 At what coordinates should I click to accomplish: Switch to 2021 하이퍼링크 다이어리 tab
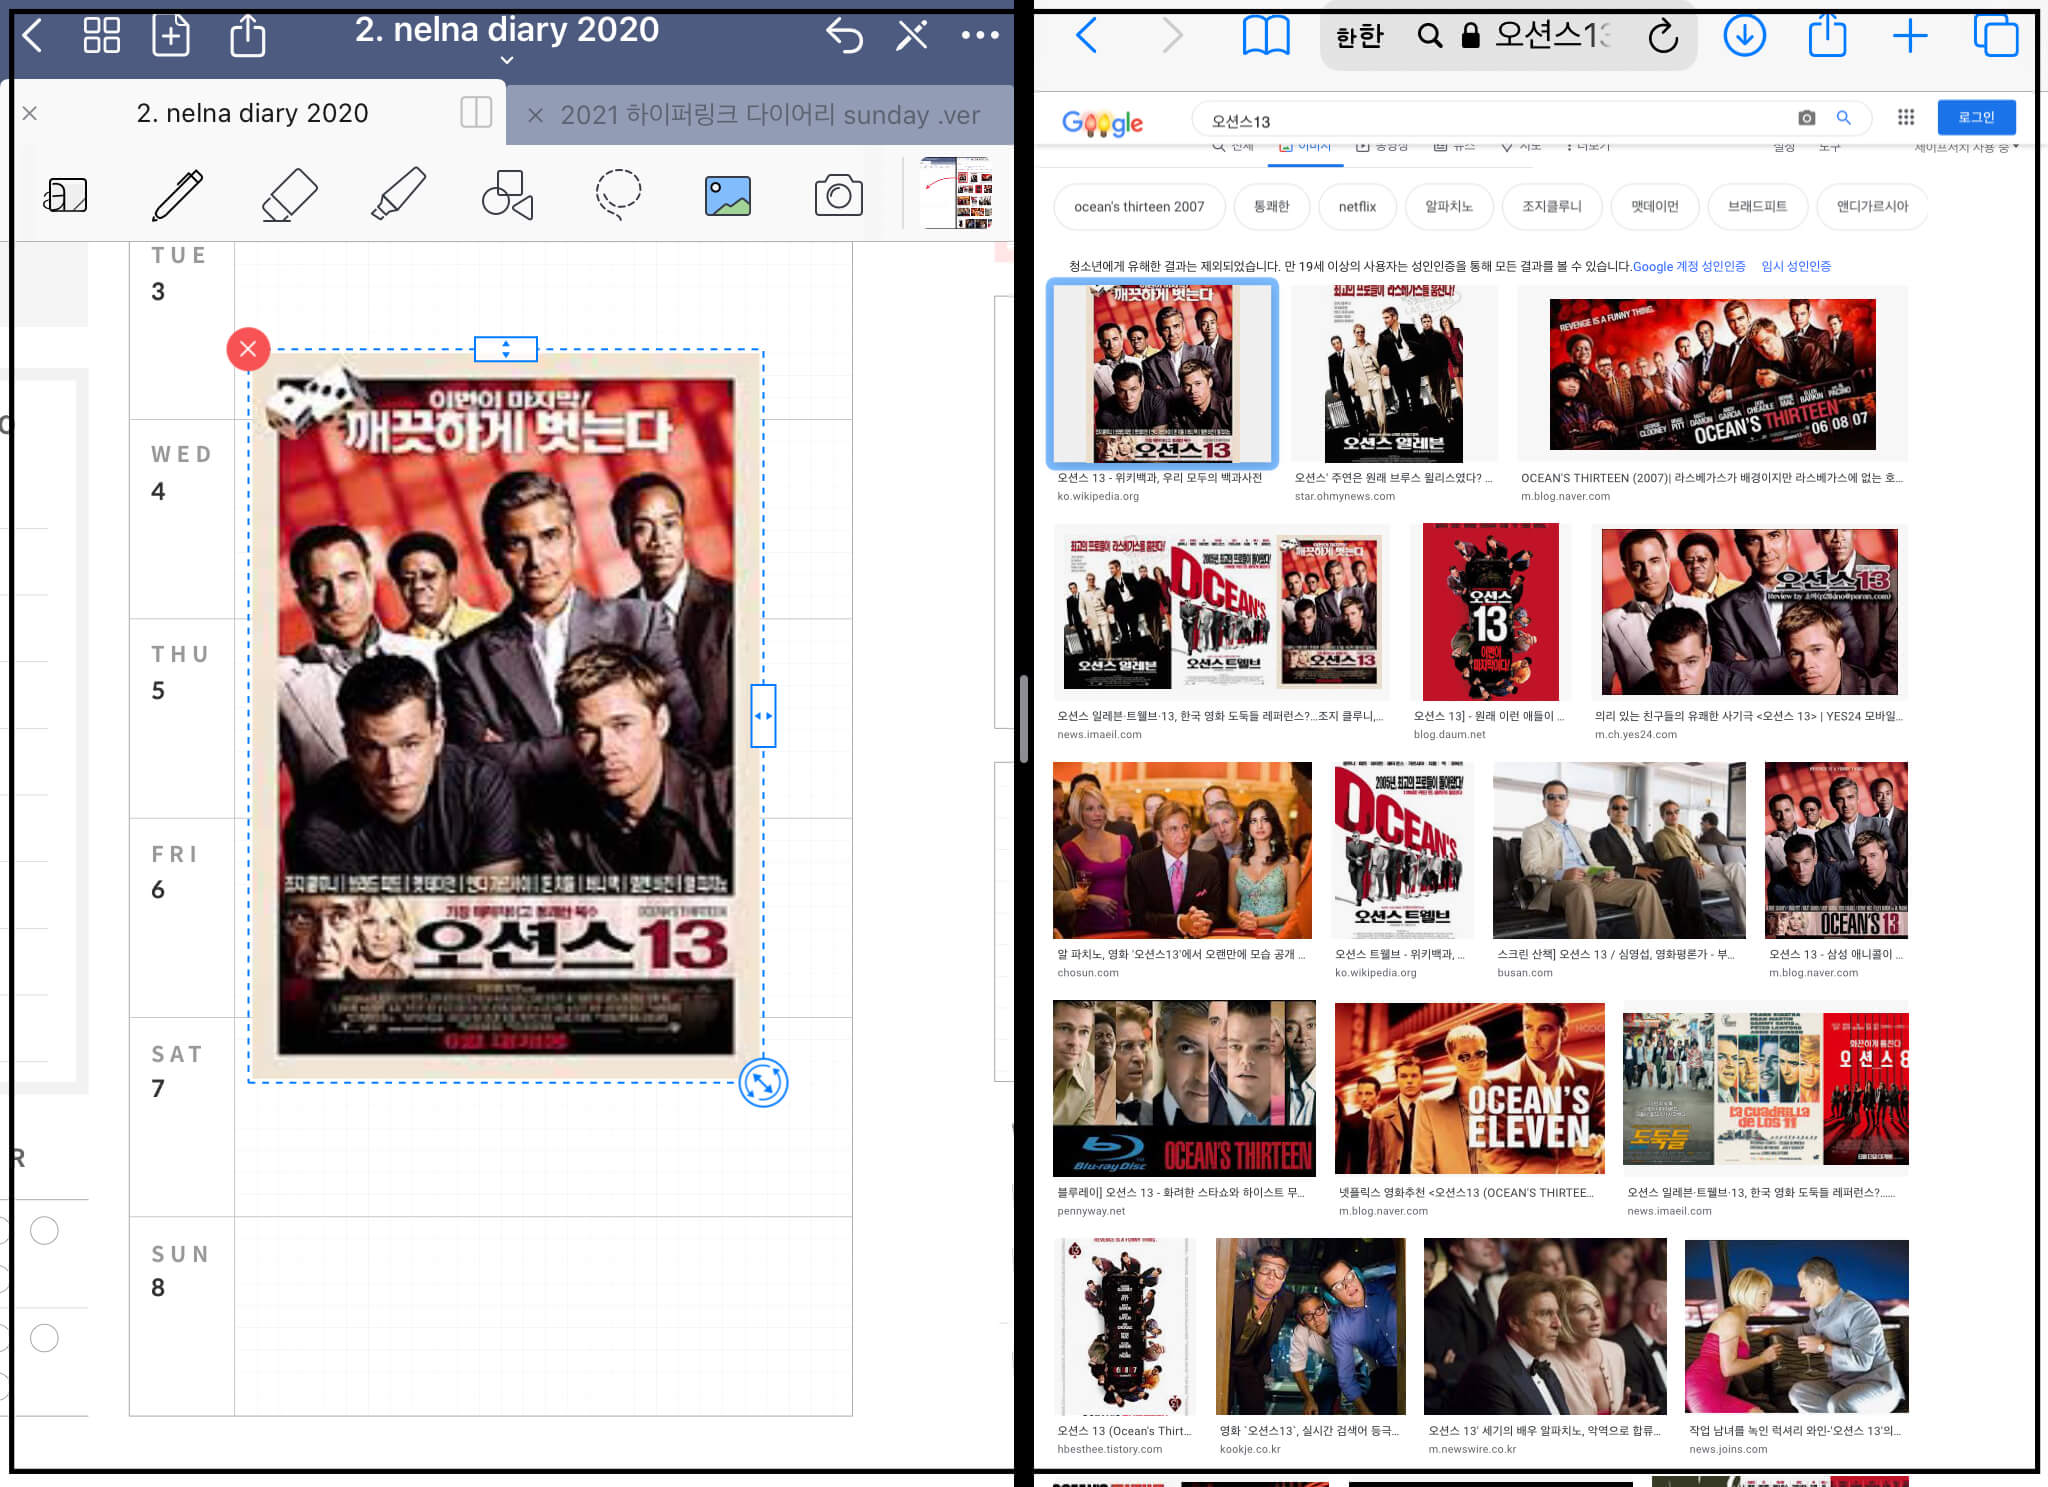click(x=769, y=115)
